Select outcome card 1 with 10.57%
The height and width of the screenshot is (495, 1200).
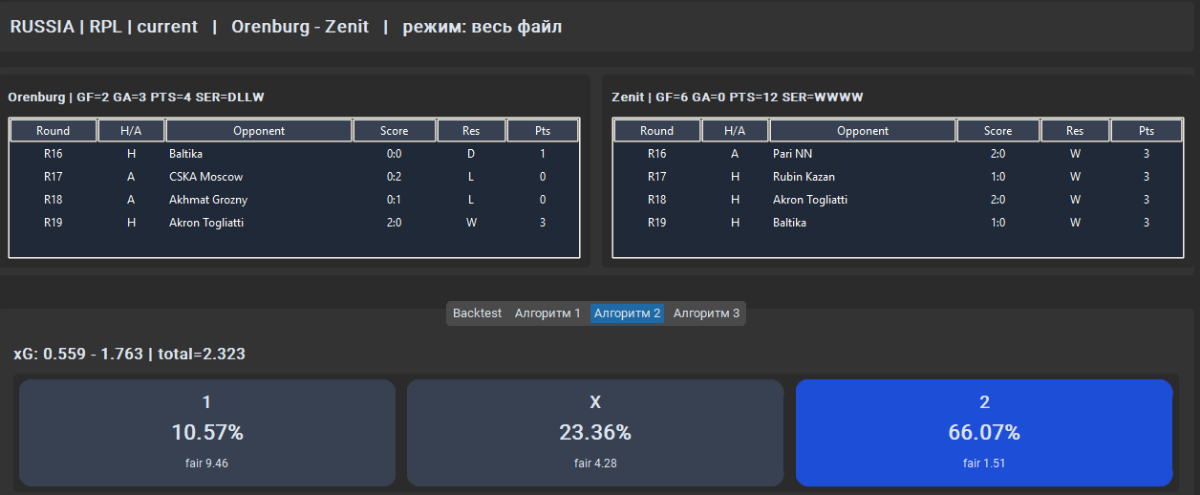pos(207,432)
